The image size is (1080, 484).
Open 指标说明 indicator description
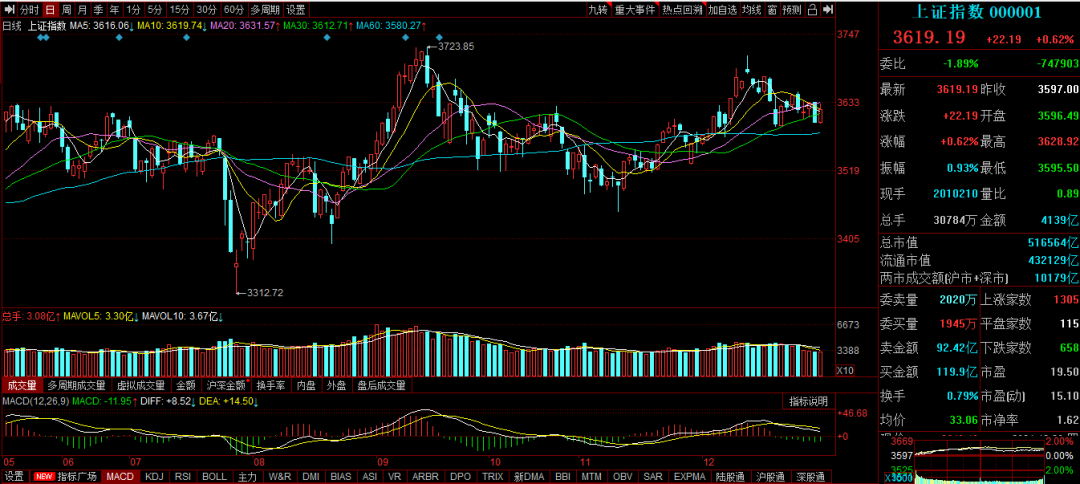808,401
